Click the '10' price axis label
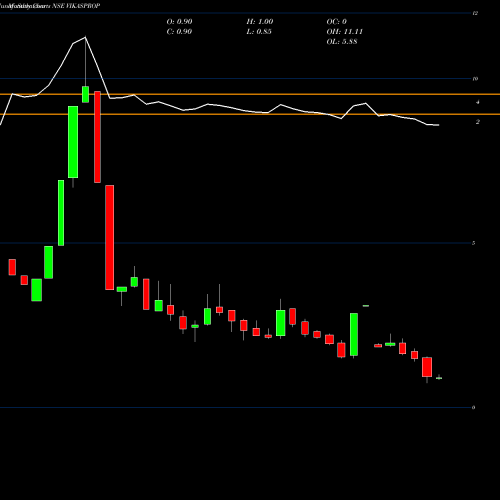The height and width of the screenshot is (500, 500). pos(475,79)
